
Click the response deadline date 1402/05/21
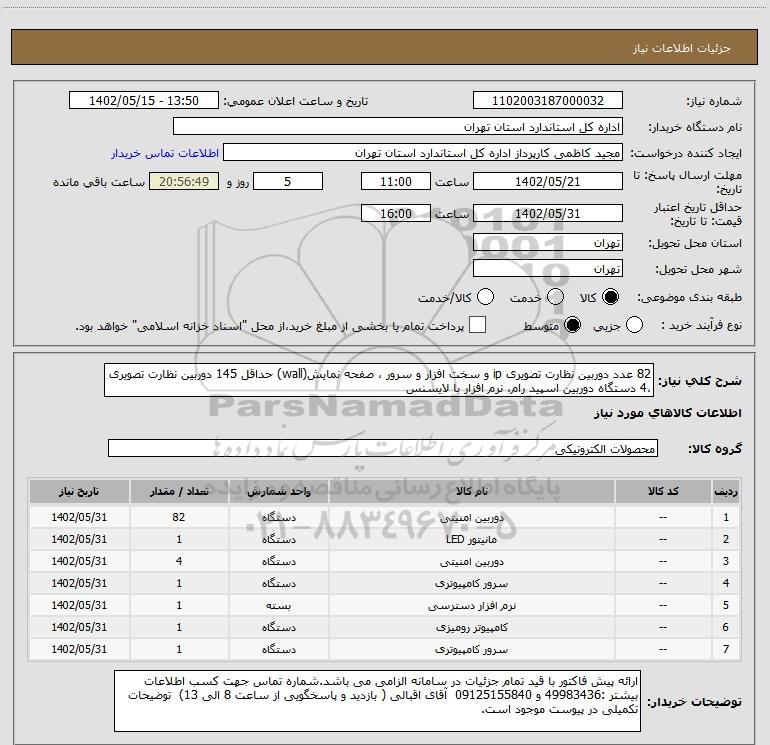pos(548,182)
